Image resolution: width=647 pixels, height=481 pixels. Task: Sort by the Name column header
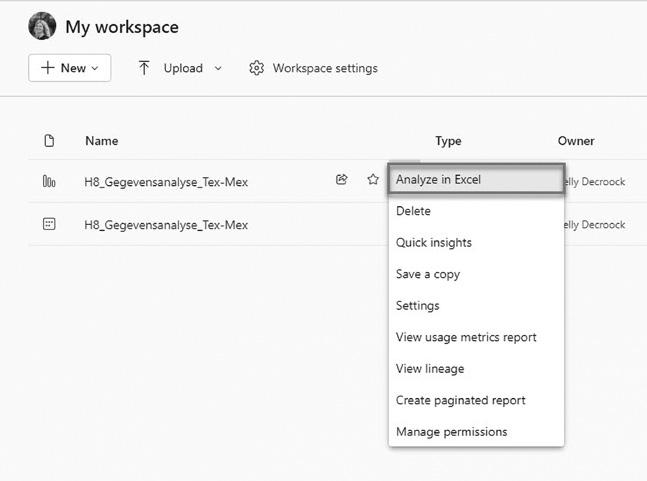[101, 141]
